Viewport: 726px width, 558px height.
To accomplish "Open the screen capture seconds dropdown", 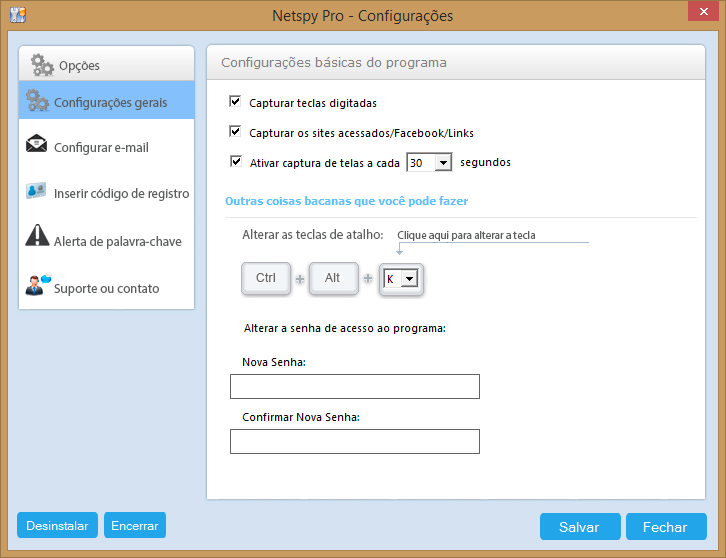I will (x=443, y=163).
